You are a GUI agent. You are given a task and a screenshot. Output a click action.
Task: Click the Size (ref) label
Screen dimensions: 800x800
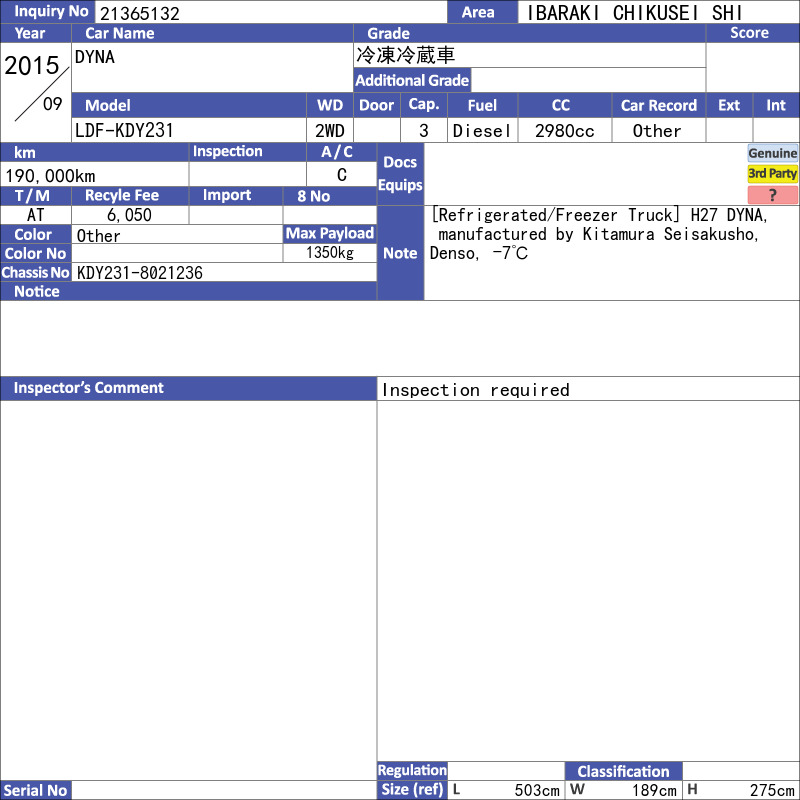pos(412,789)
